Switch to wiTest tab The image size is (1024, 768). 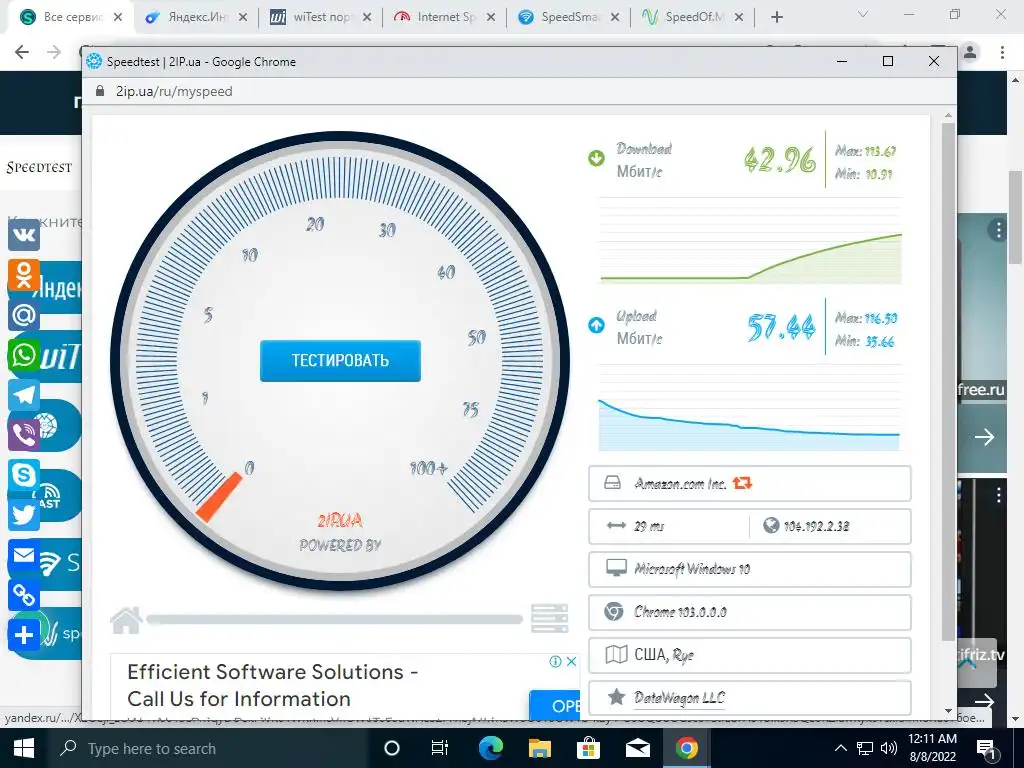[321, 17]
